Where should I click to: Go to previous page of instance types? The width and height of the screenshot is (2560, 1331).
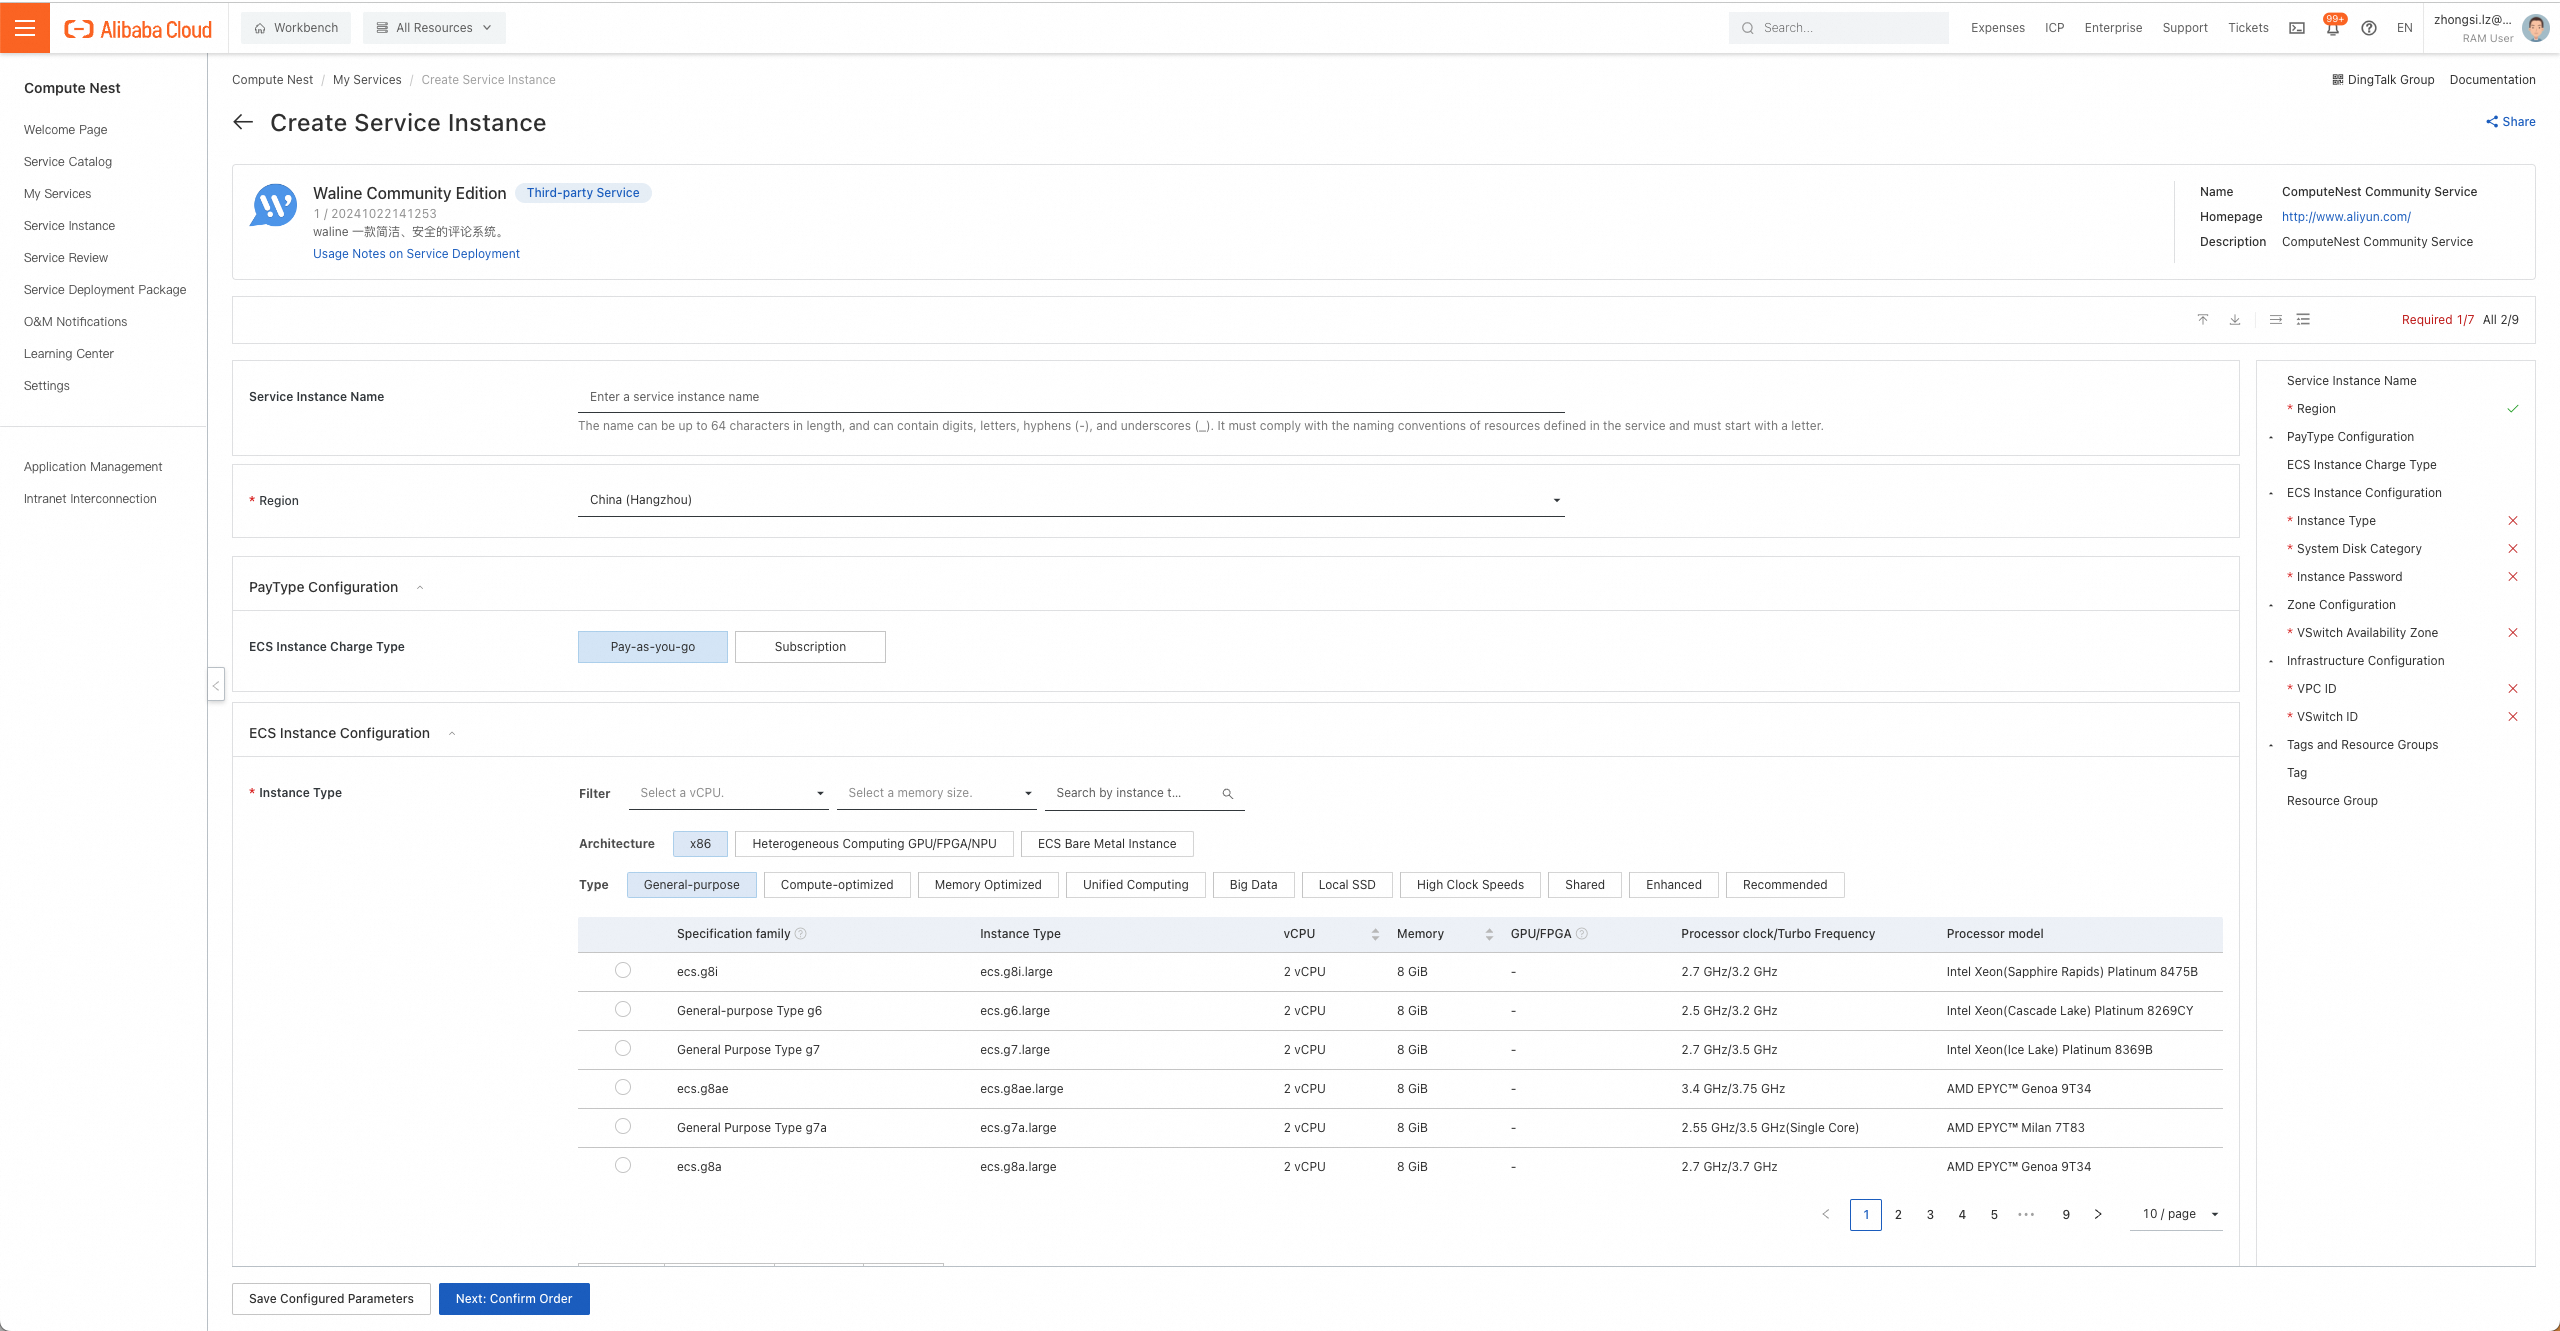1826,1215
